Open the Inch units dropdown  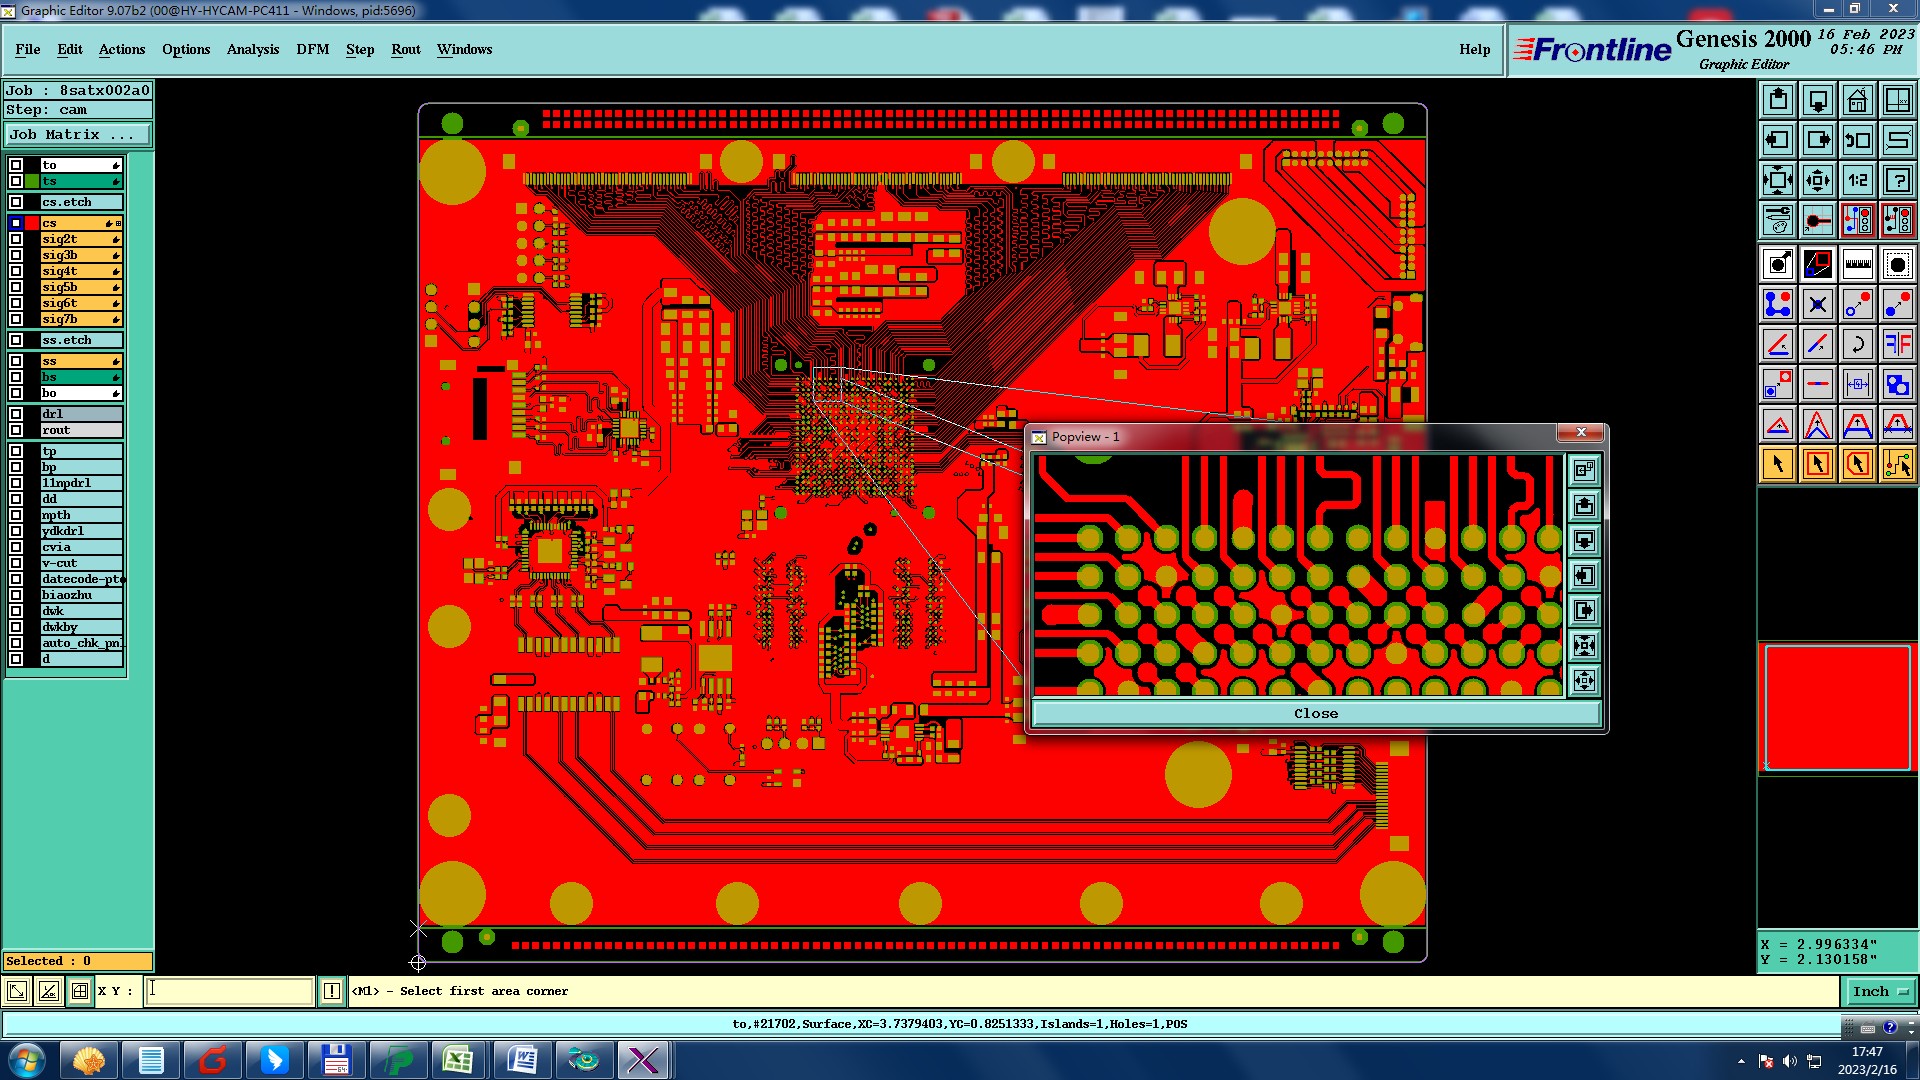point(1879,991)
